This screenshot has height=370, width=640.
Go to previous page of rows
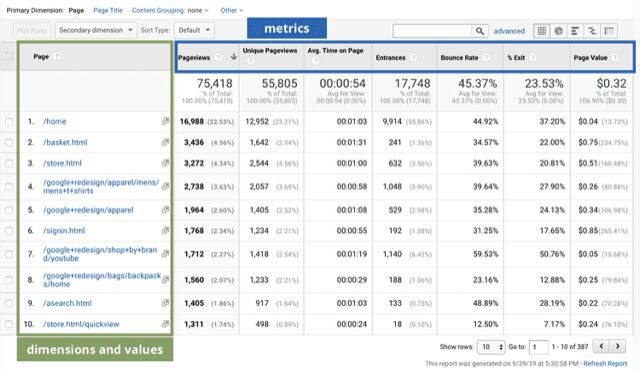[601, 346]
